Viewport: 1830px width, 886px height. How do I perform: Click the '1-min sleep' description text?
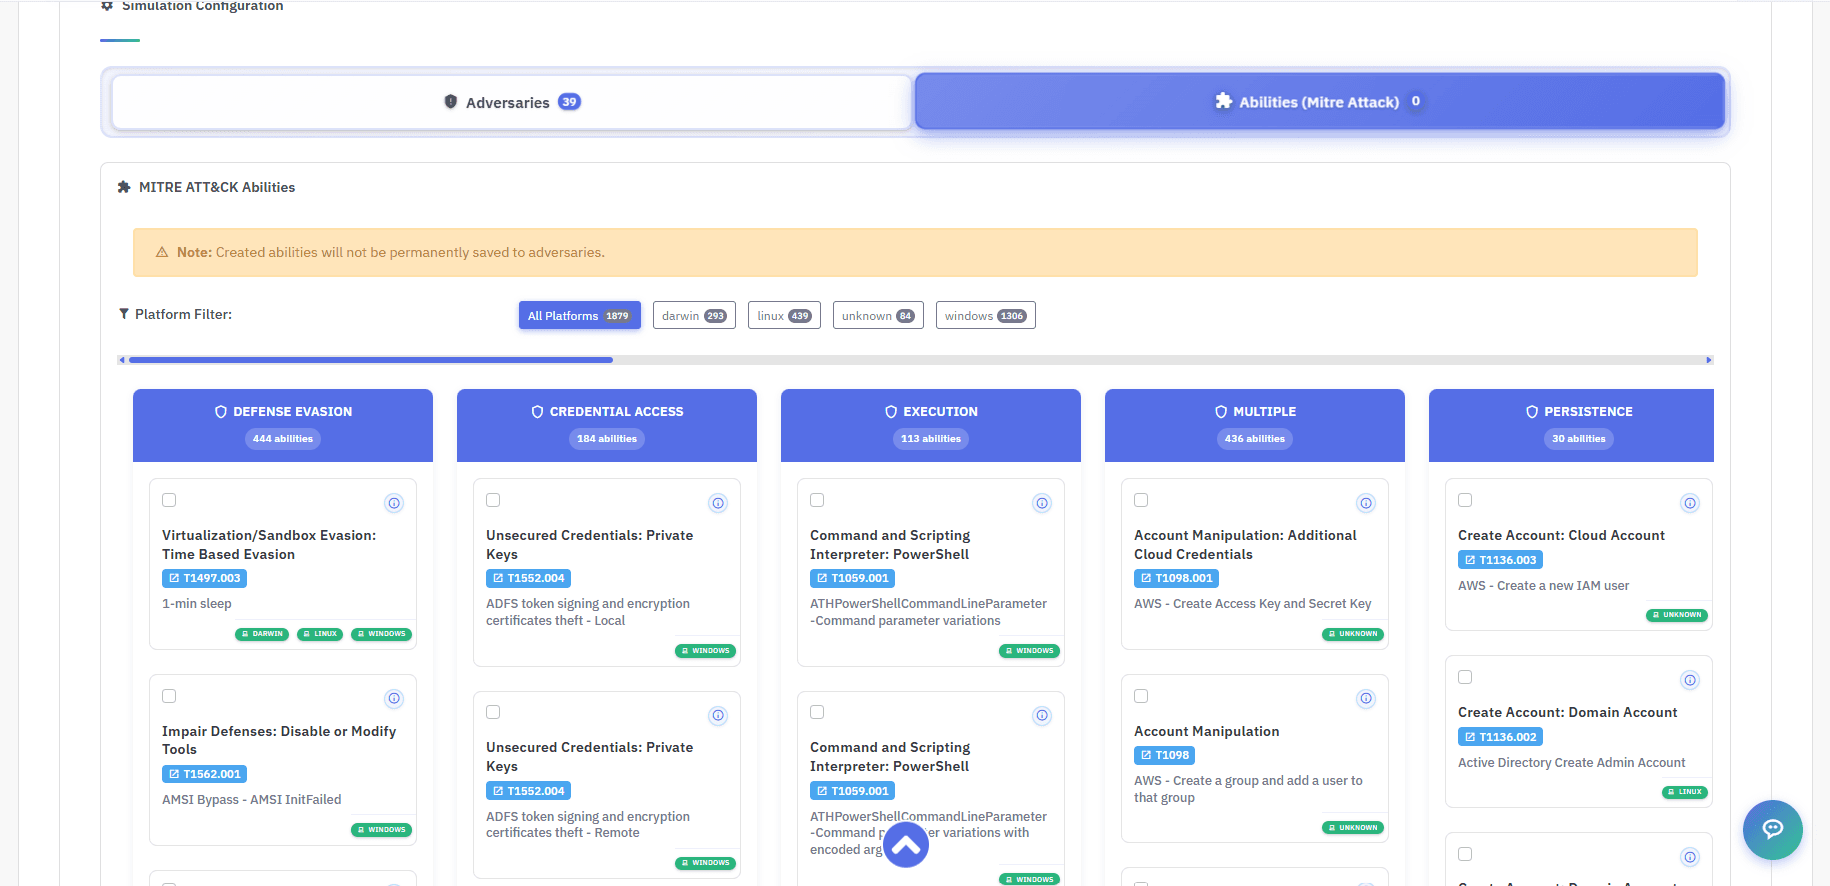click(x=197, y=604)
